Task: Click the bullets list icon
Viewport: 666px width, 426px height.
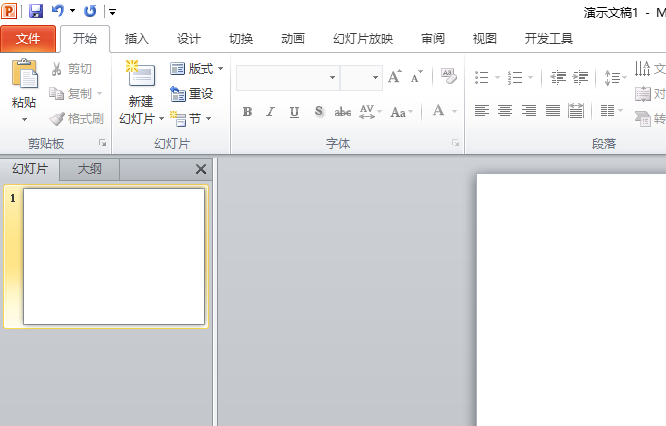Action: click(482, 78)
